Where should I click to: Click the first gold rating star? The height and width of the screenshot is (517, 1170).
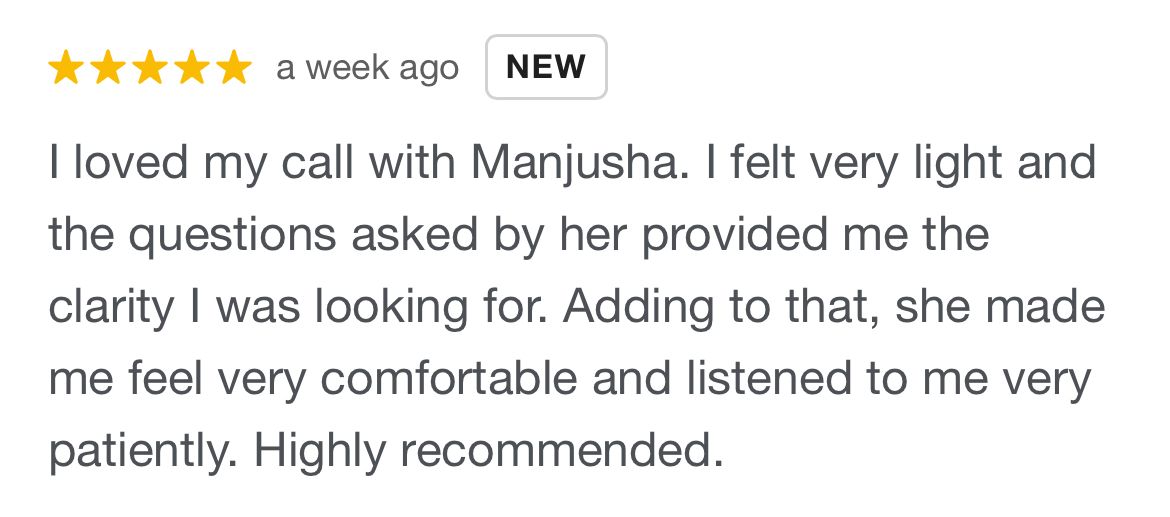66,67
